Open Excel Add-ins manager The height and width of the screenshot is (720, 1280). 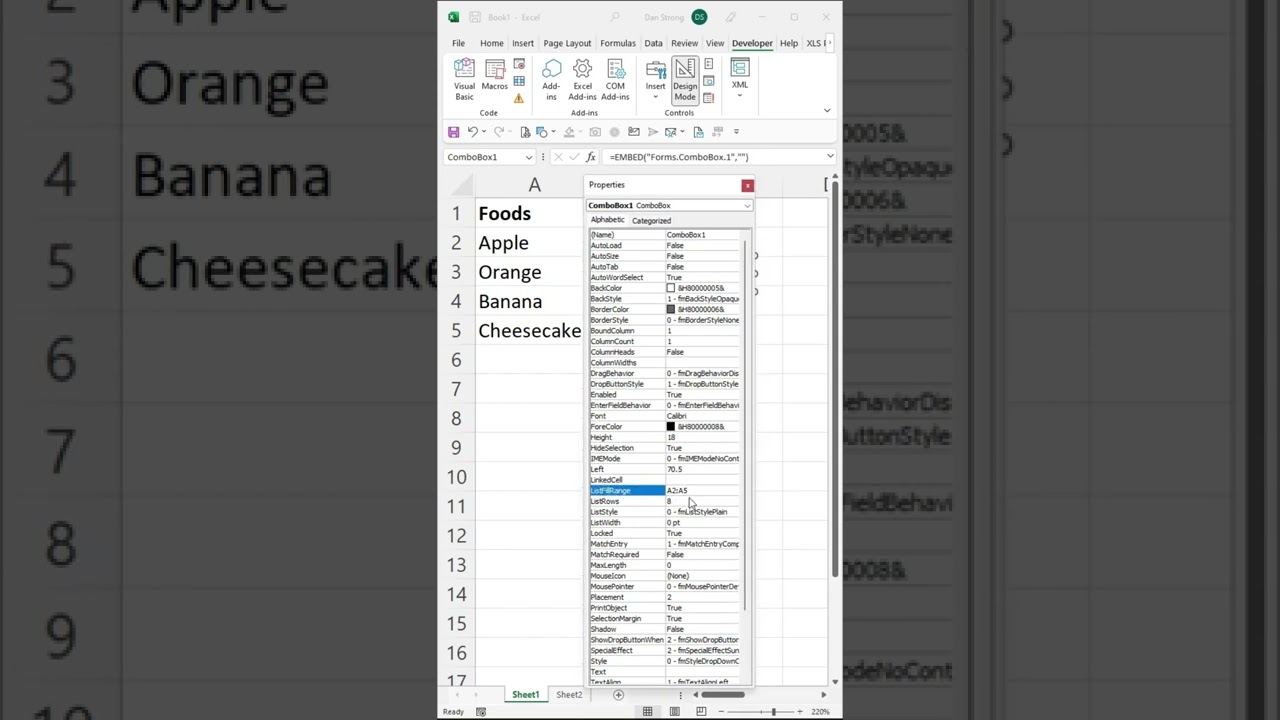click(x=582, y=79)
